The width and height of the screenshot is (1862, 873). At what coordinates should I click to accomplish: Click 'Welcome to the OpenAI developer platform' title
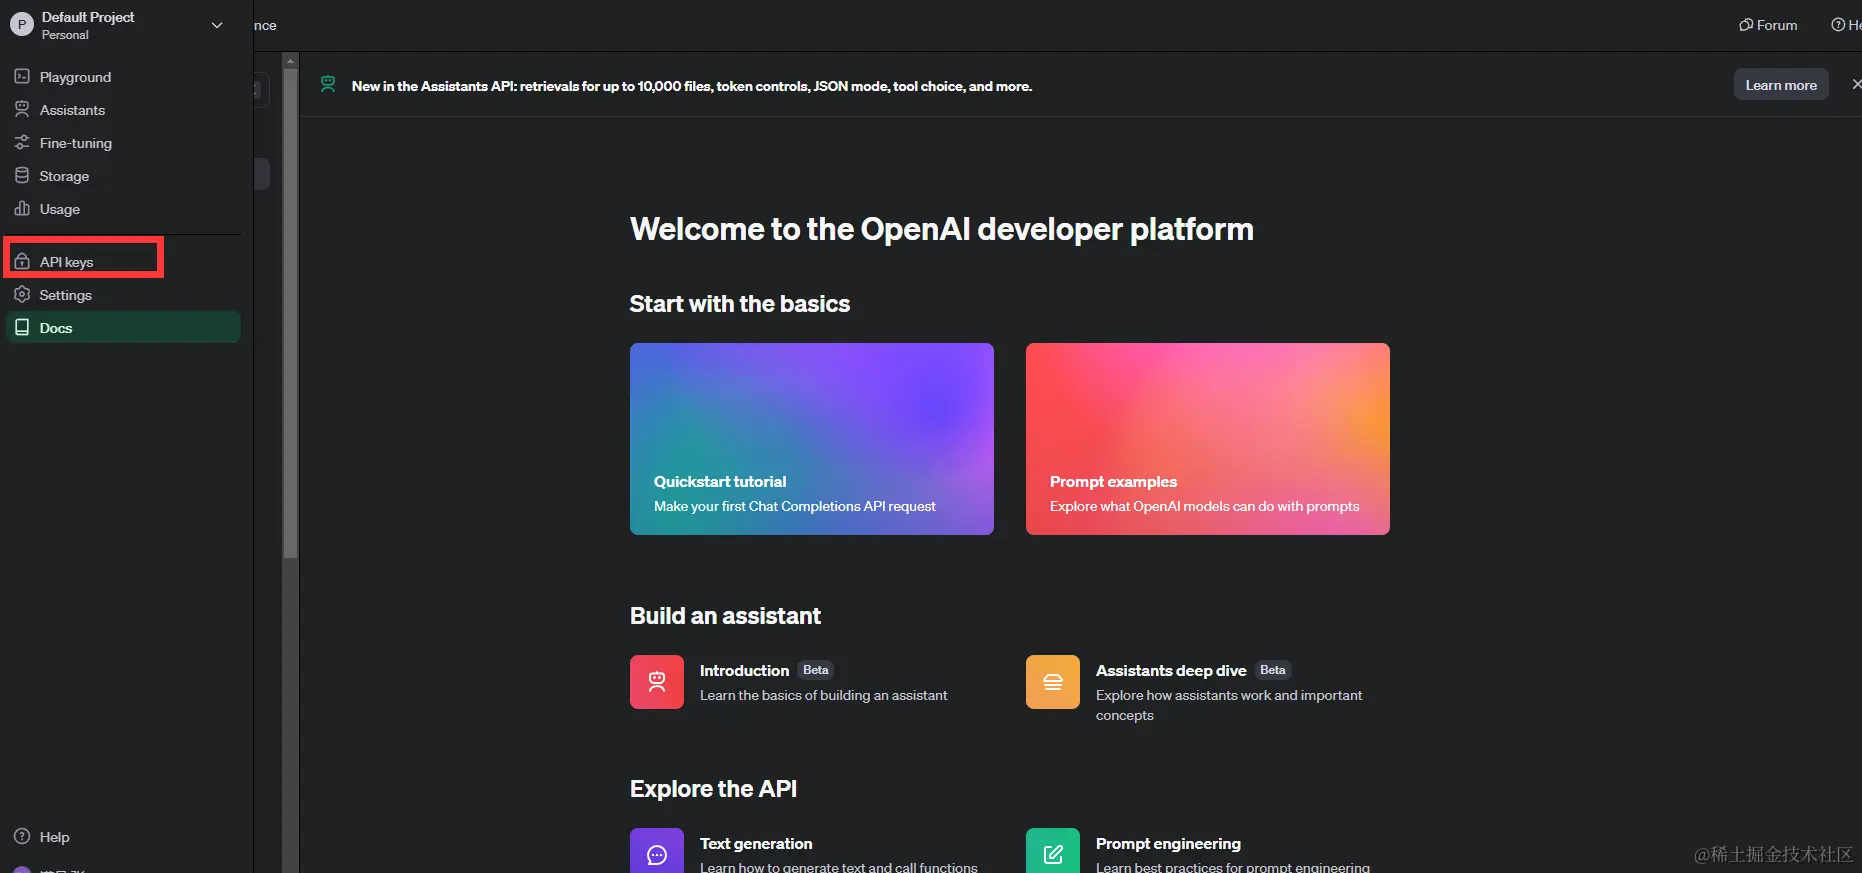coord(942,229)
